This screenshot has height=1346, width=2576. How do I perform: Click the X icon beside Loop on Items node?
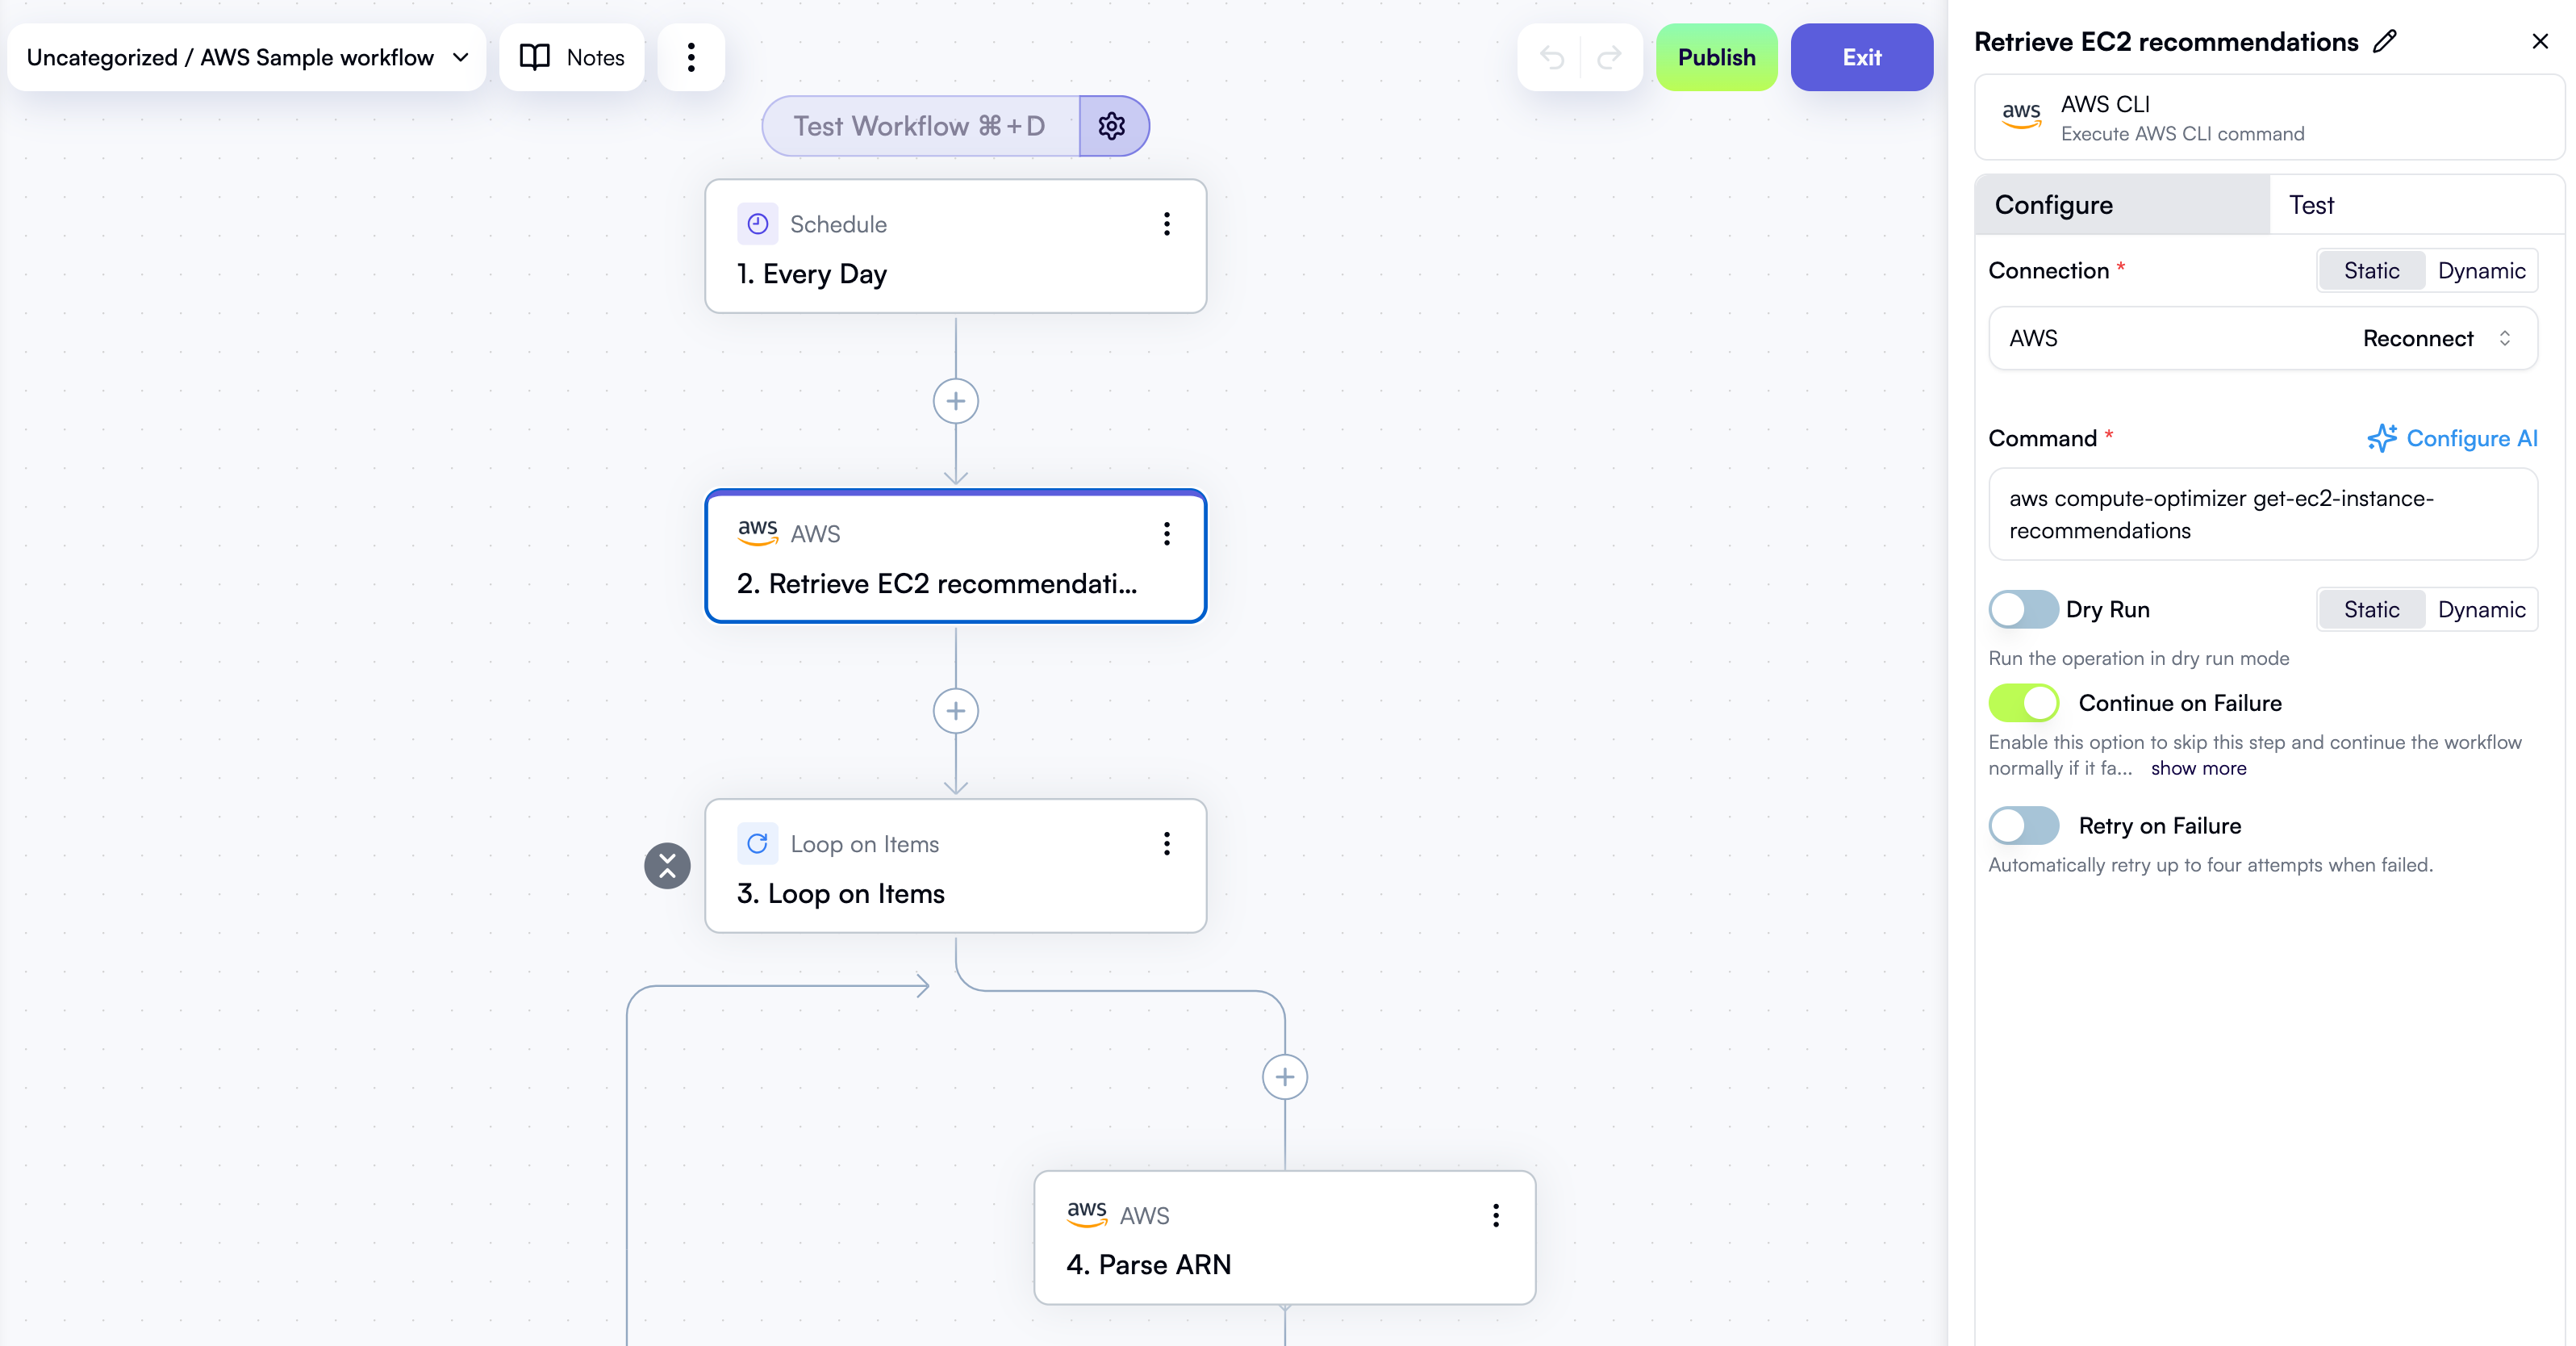coord(667,866)
